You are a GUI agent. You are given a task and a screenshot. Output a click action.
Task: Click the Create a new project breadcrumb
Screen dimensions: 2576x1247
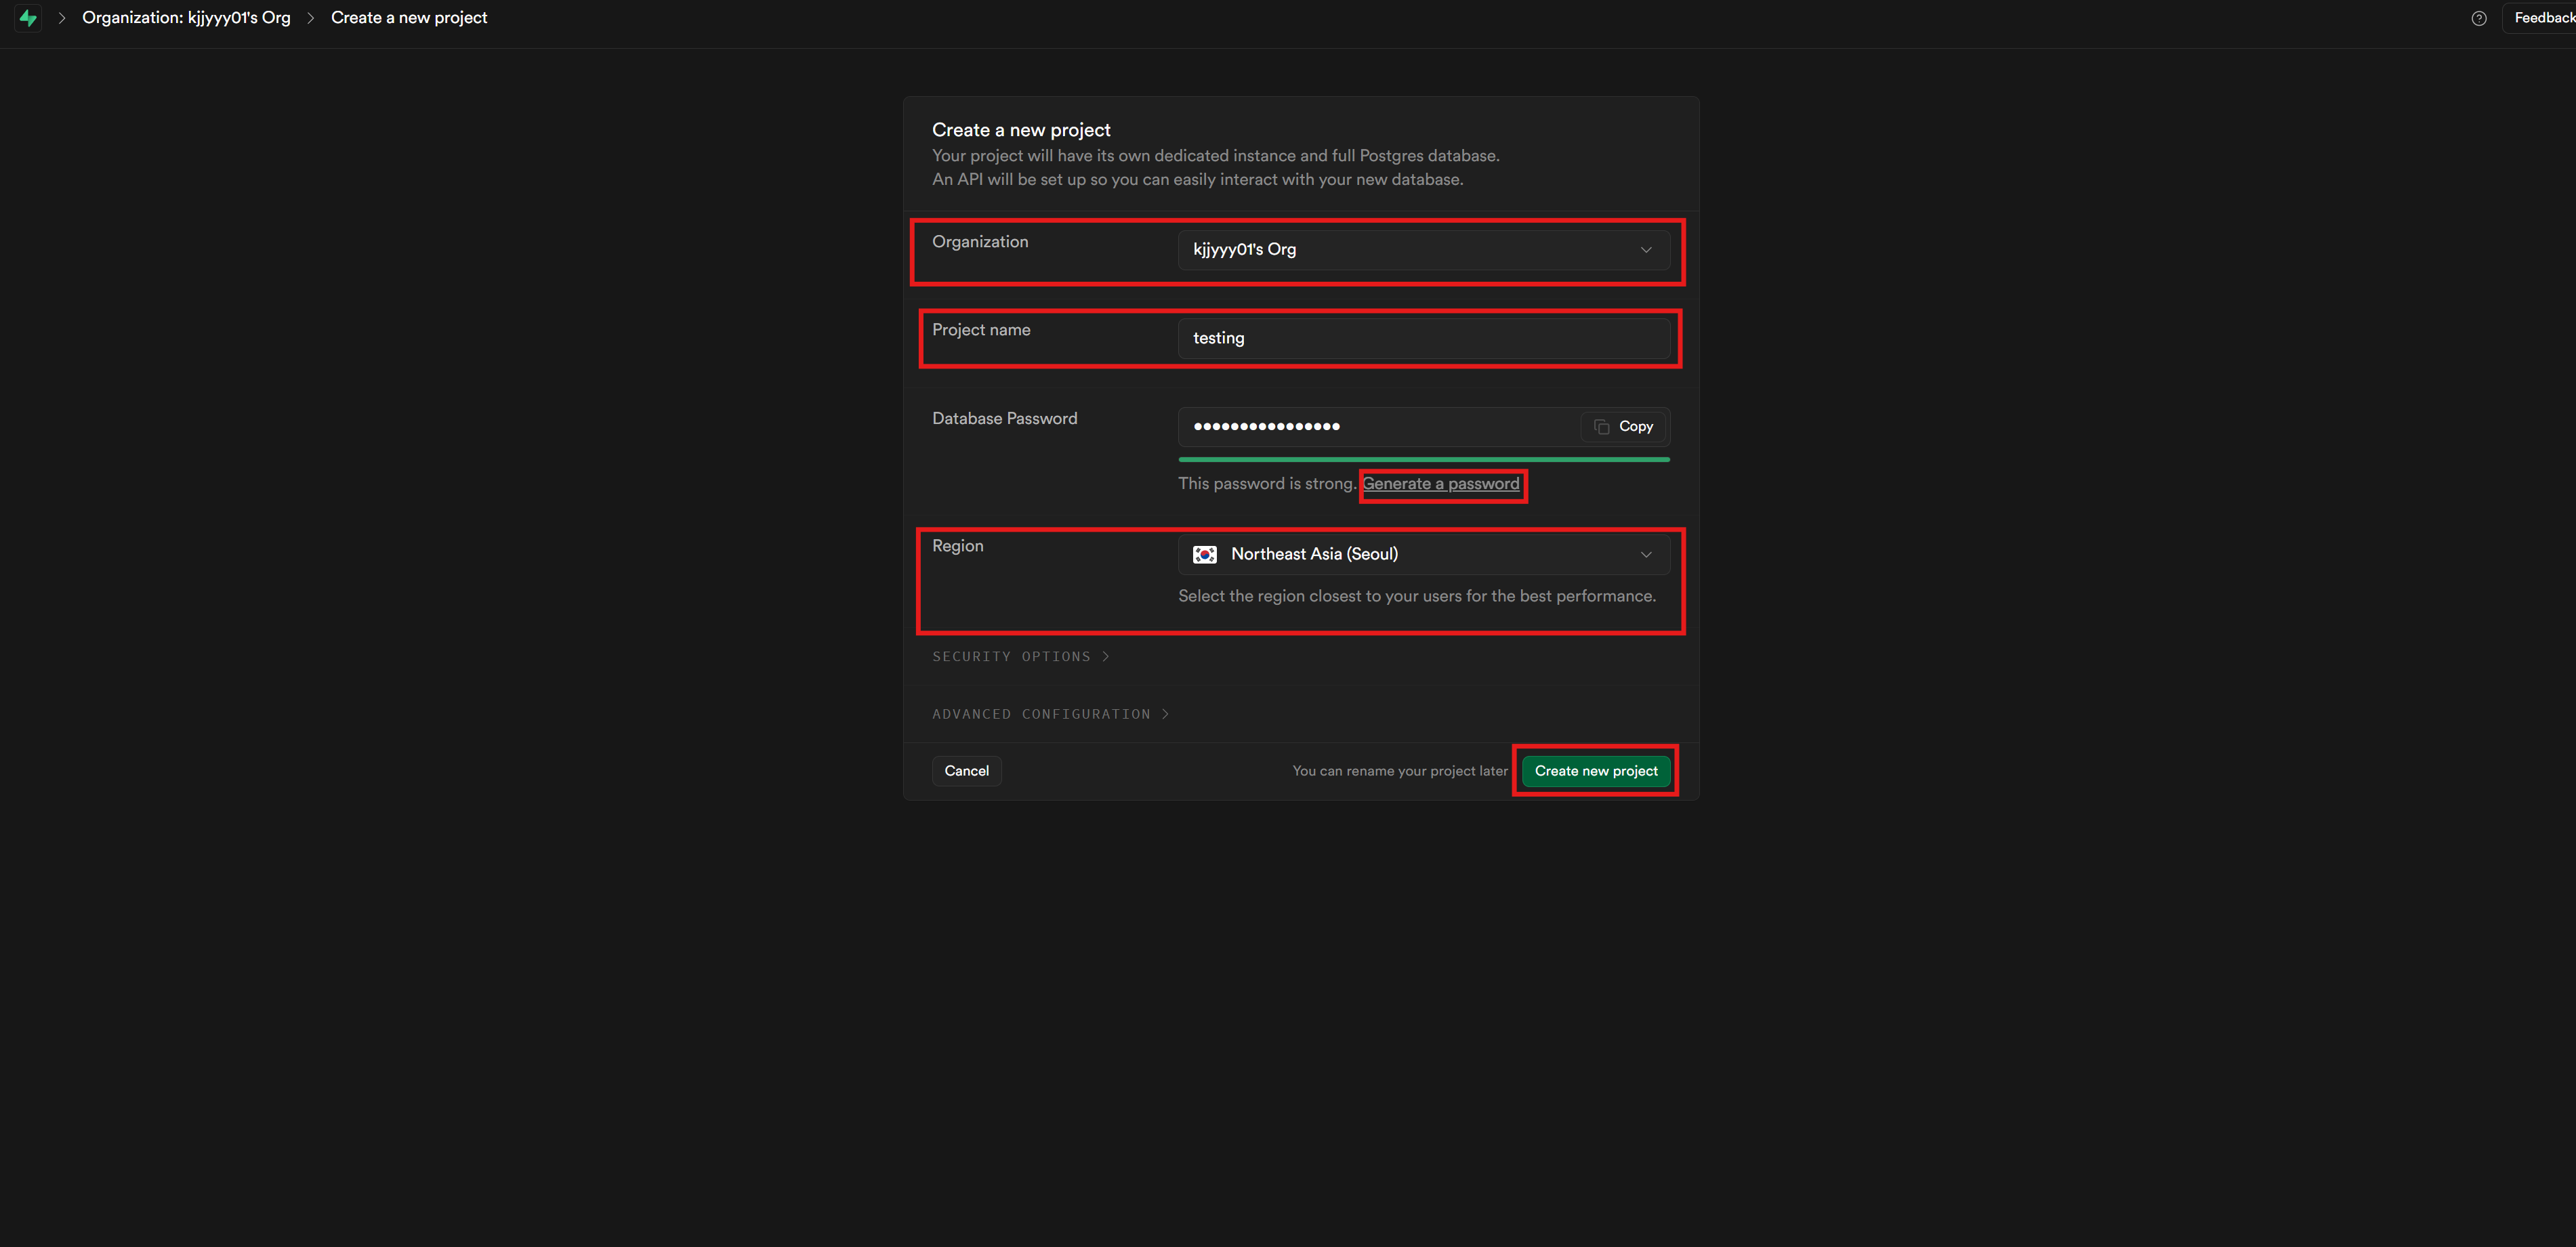pos(409,18)
